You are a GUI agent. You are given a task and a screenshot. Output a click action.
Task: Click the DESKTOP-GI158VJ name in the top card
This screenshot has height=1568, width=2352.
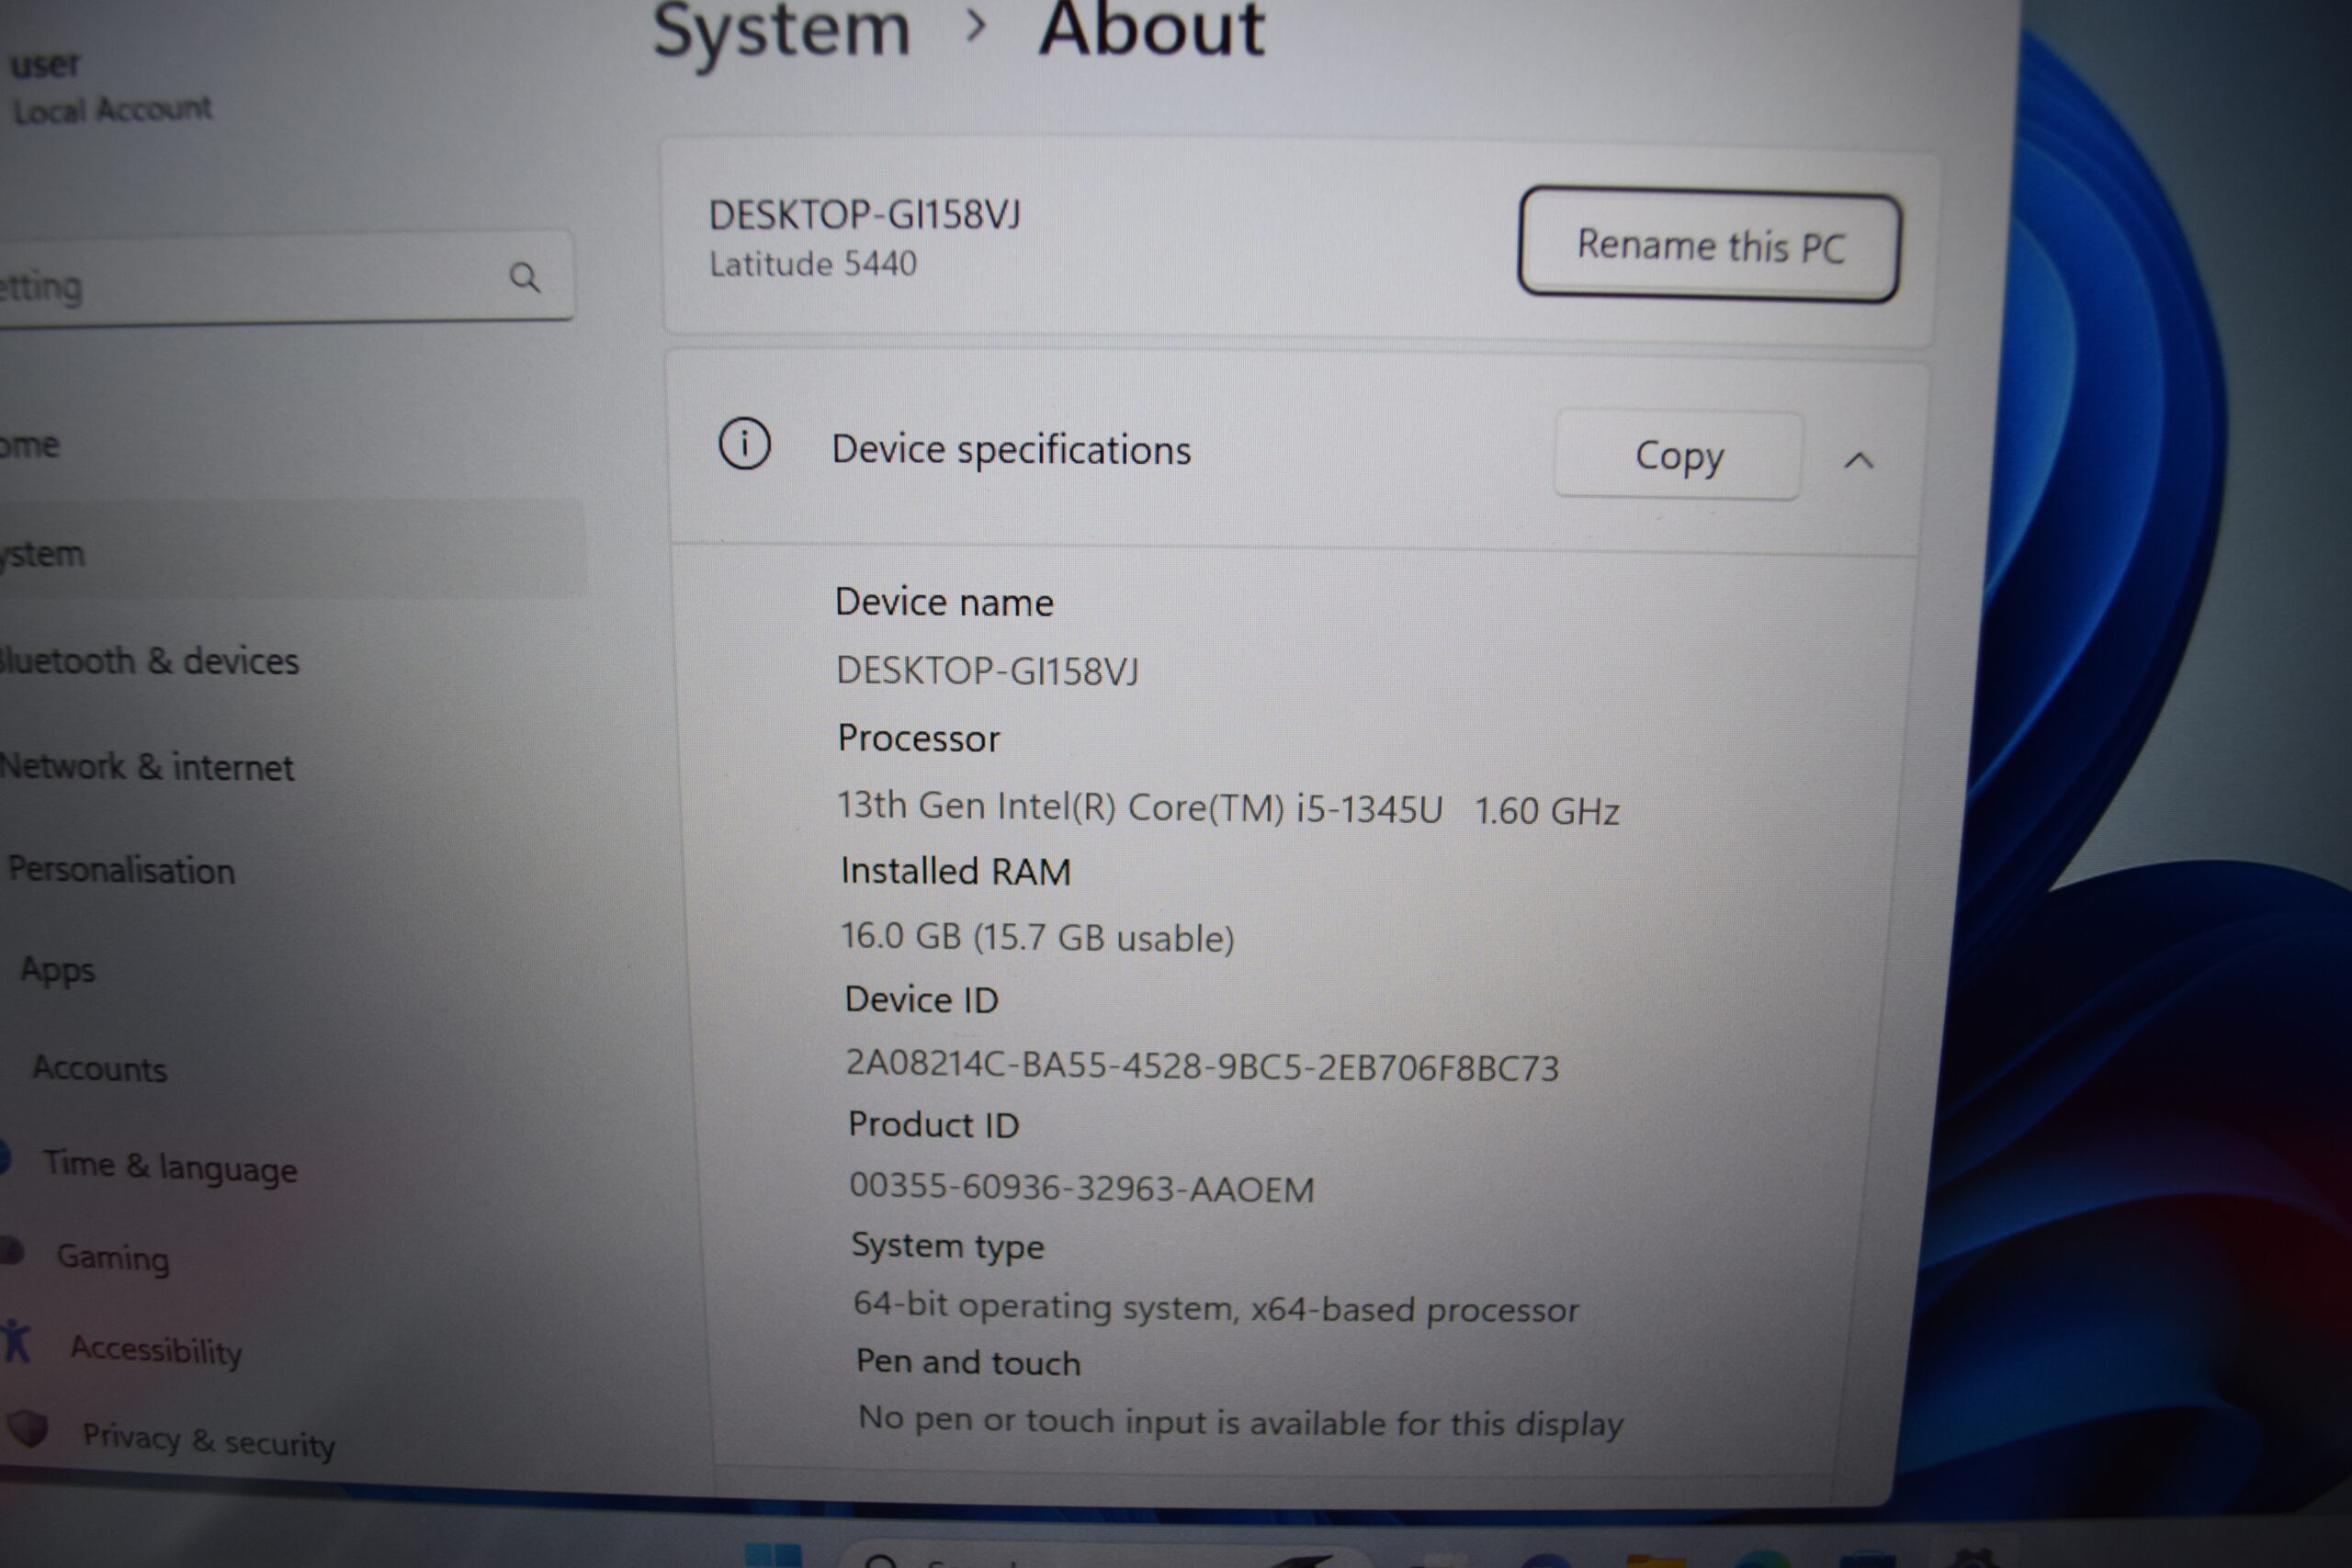coord(865,216)
